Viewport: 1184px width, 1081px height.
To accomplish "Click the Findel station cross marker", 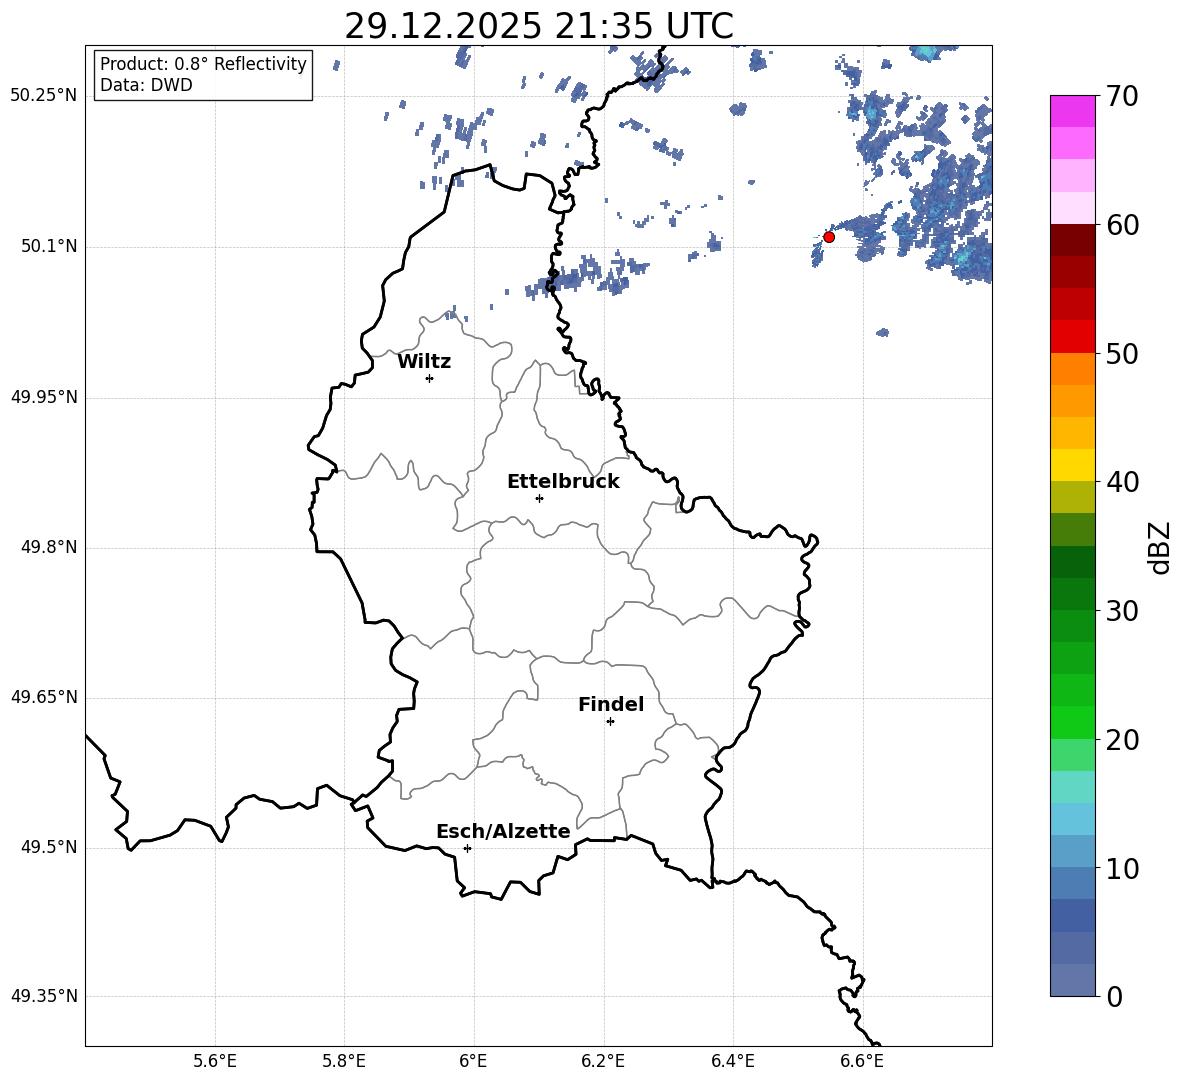I will pyautogui.click(x=610, y=722).
